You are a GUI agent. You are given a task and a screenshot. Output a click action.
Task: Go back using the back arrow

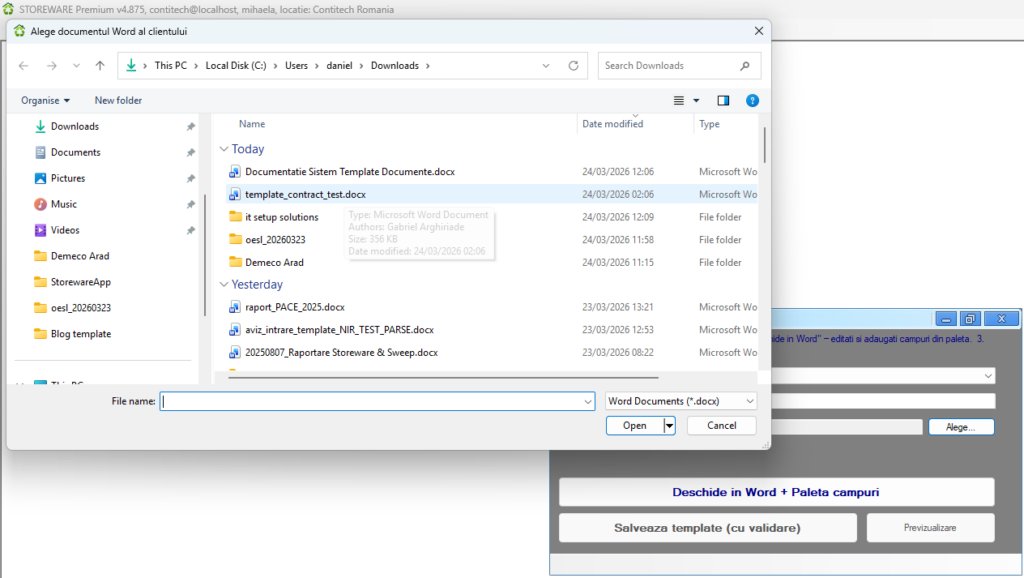pos(24,65)
